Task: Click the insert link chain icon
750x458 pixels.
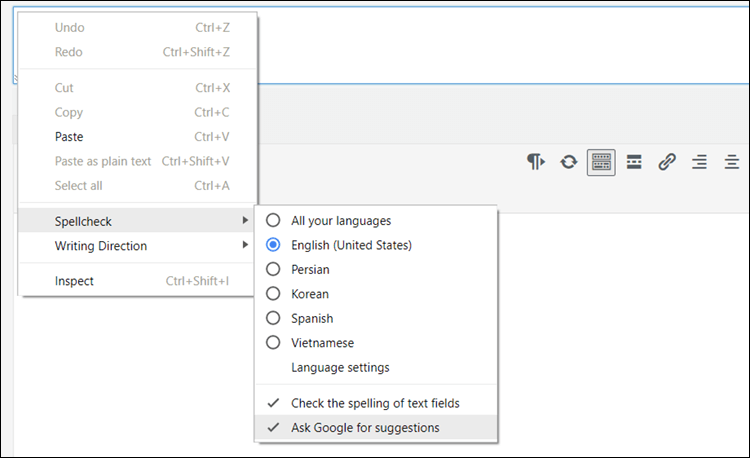Action: pyautogui.click(x=667, y=162)
